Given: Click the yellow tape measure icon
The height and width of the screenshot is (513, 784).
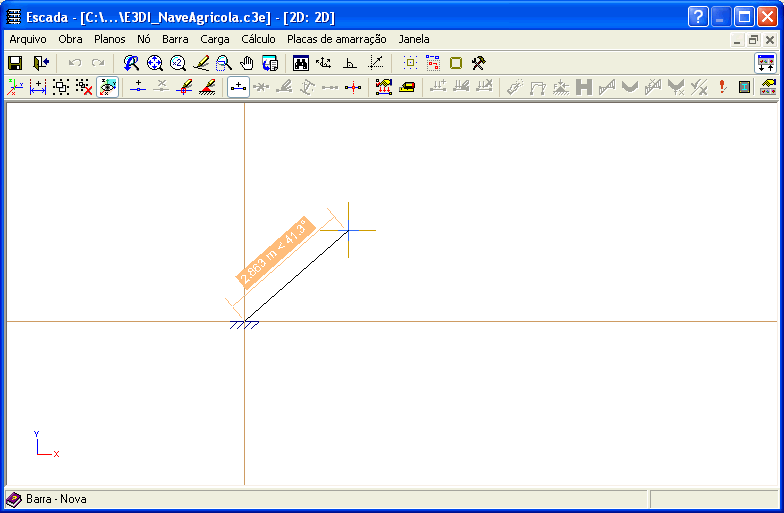Looking at the screenshot, I should (407, 87).
